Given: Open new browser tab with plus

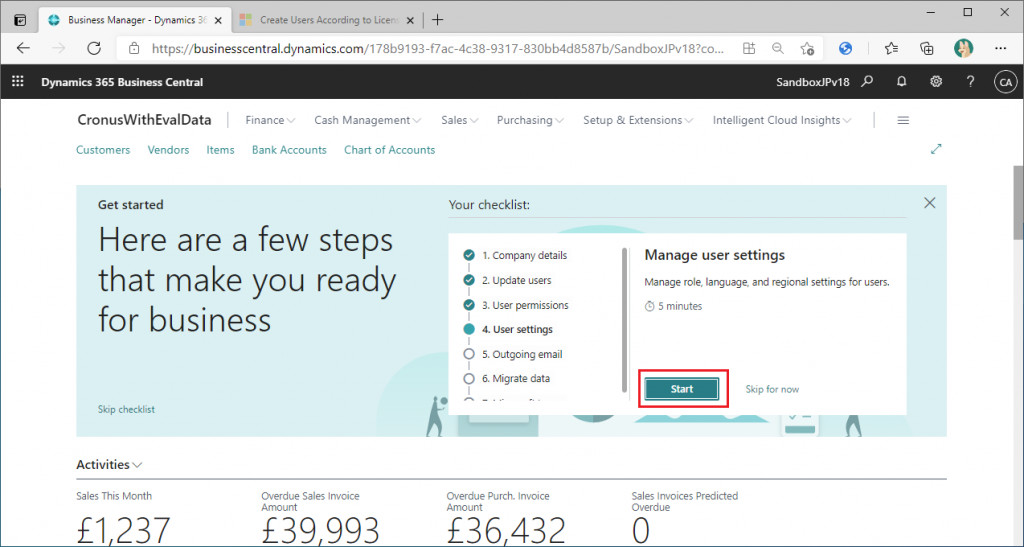Looking at the screenshot, I should click(438, 20).
